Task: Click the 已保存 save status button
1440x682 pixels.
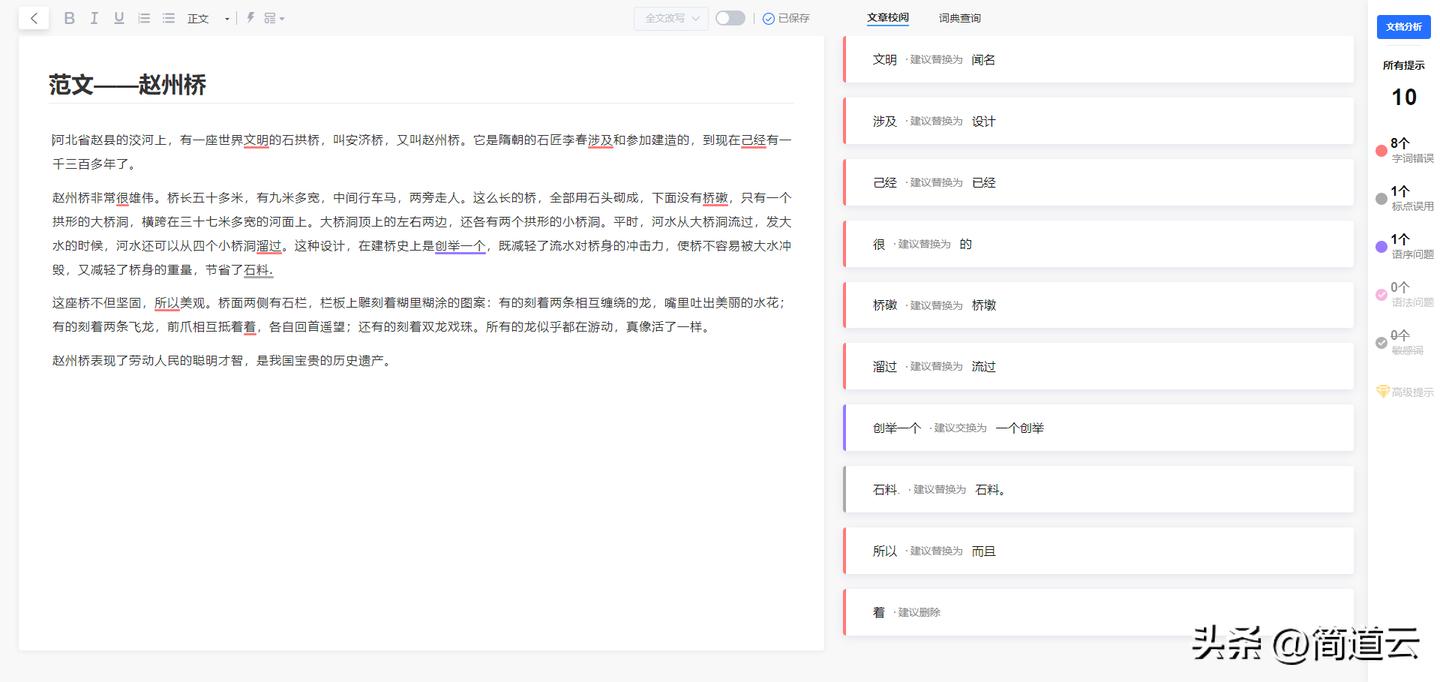Action: point(786,17)
